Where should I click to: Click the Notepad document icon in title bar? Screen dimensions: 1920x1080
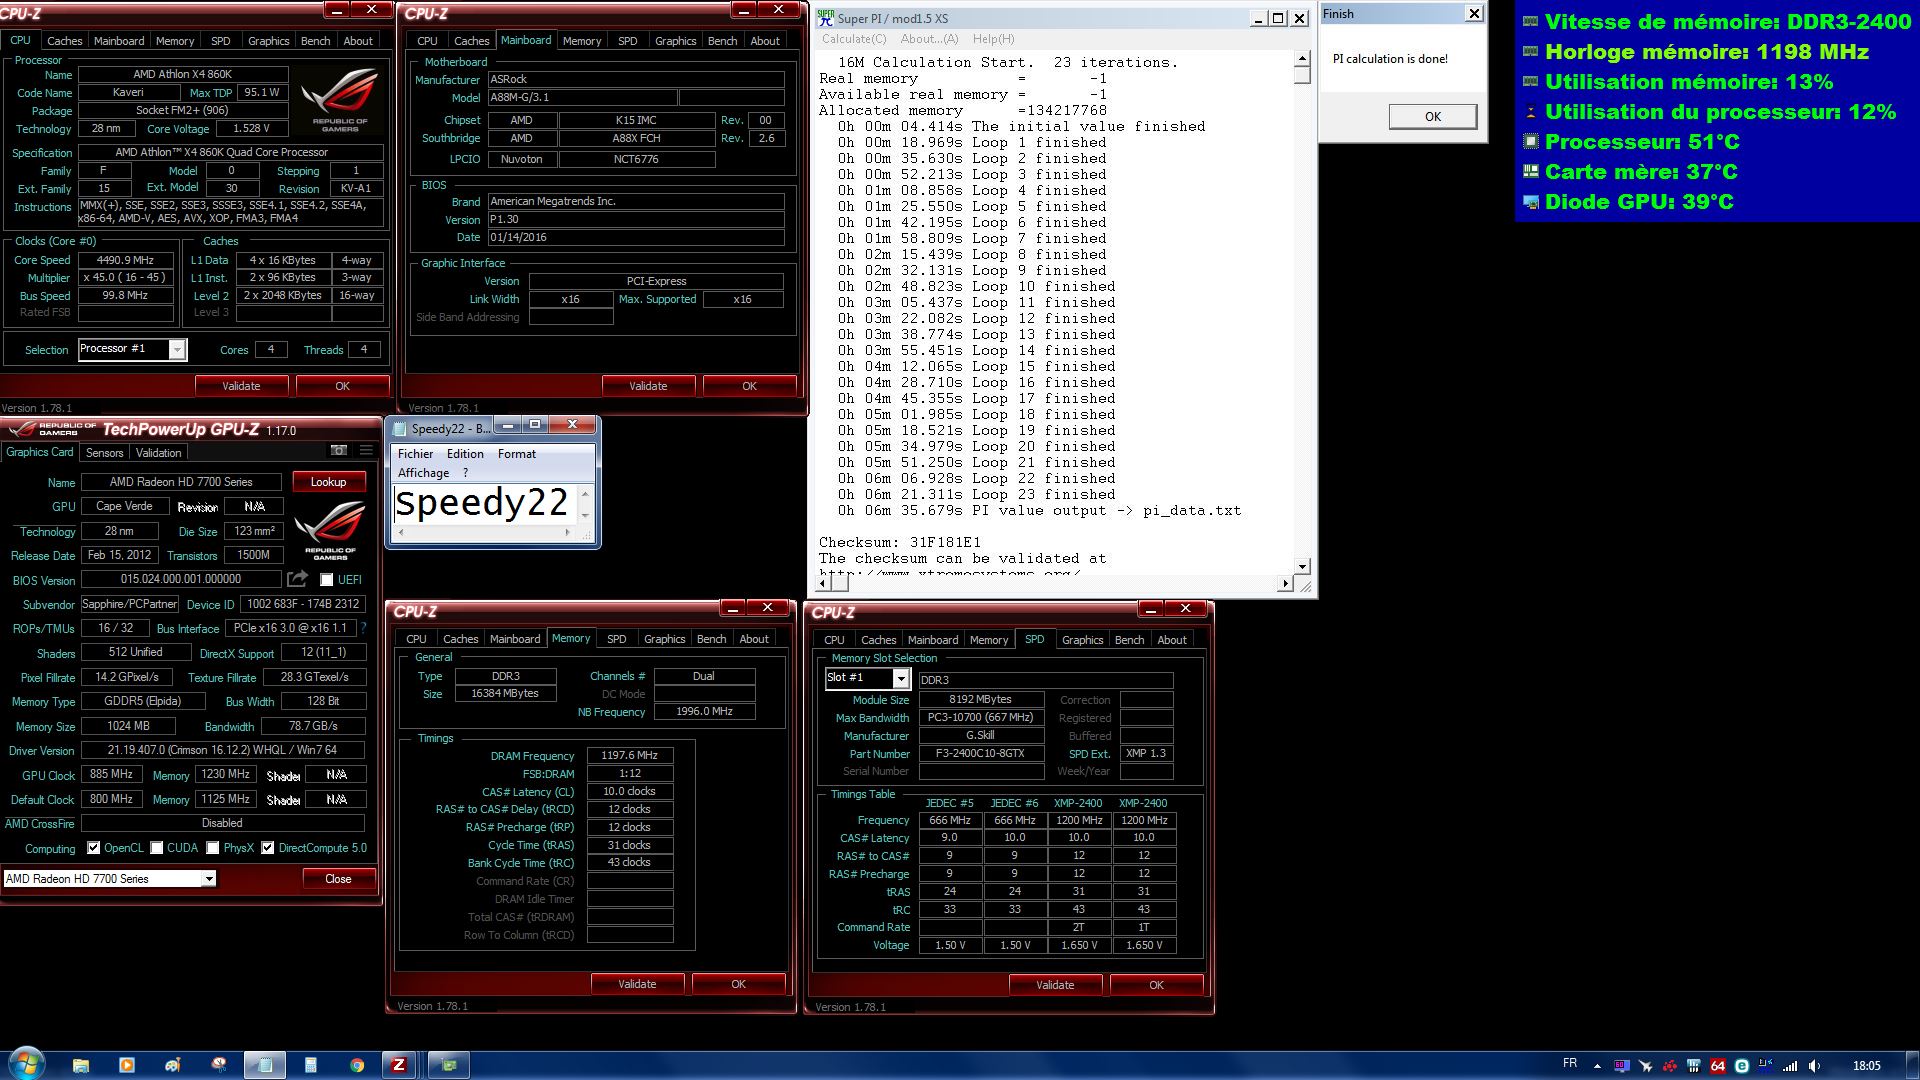[x=400, y=428]
